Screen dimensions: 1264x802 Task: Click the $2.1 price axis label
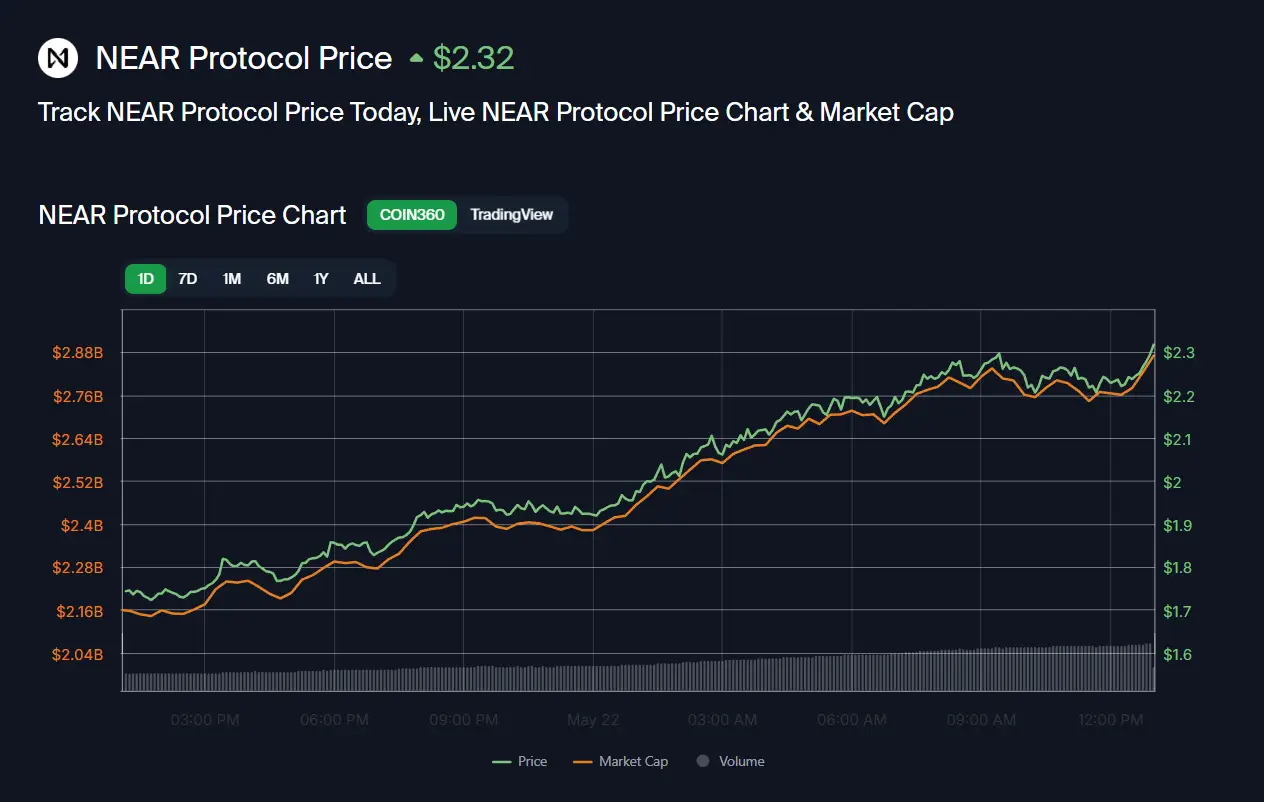(x=1179, y=439)
